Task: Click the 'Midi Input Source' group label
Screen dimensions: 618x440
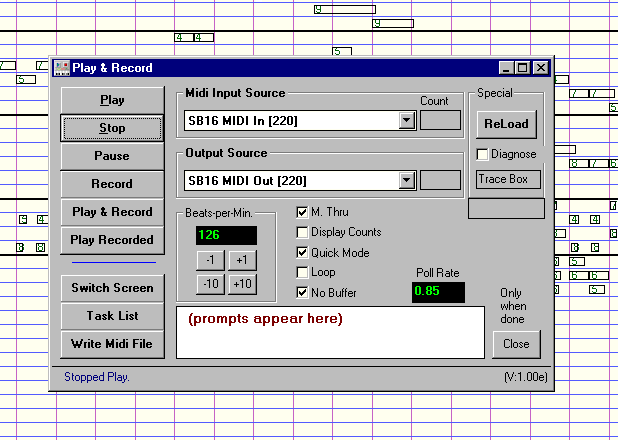Action: [235, 93]
